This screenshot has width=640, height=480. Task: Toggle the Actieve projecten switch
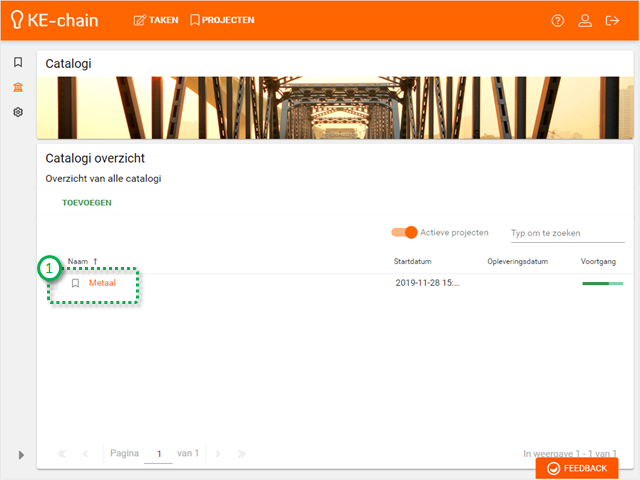[x=404, y=232]
